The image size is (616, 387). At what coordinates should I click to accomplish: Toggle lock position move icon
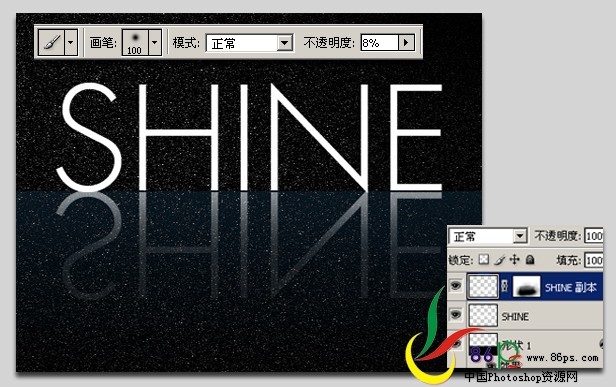click(x=514, y=260)
